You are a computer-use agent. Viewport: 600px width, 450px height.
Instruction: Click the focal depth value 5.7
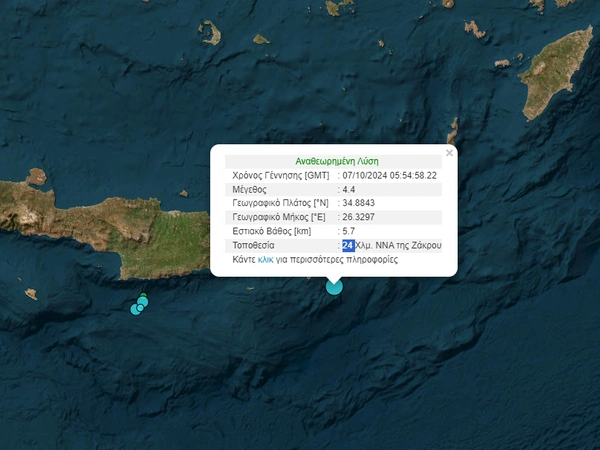click(x=349, y=231)
